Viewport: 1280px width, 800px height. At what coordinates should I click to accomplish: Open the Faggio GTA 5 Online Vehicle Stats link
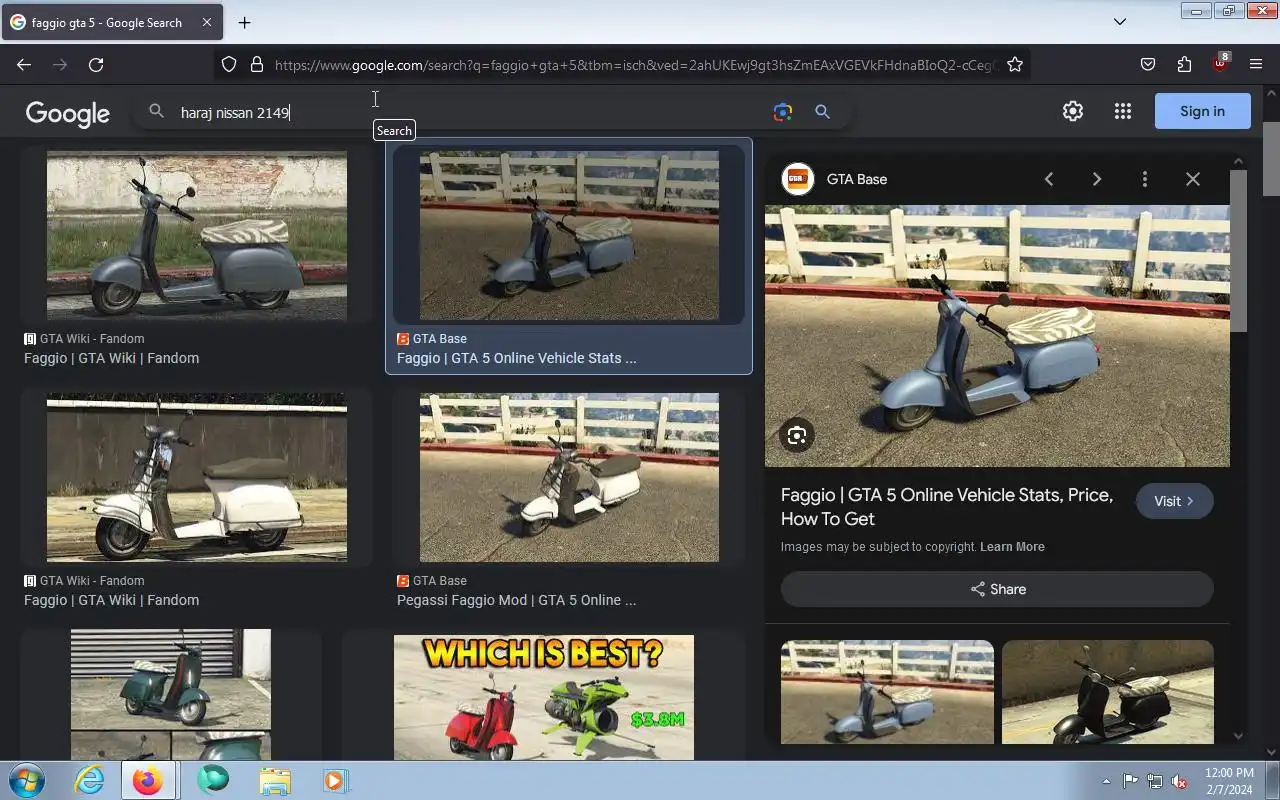pyautogui.click(x=516, y=358)
